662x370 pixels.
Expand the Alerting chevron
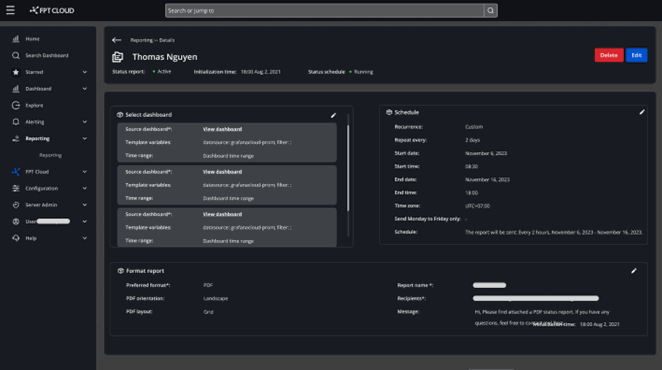click(85, 122)
